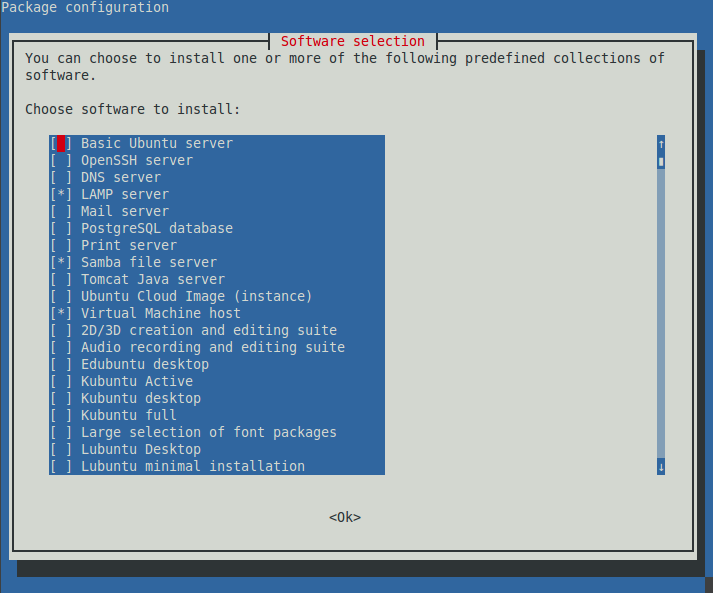Enable the Edubuntu desktop checkbox
The width and height of the screenshot is (713, 593).
pos(61,364)
